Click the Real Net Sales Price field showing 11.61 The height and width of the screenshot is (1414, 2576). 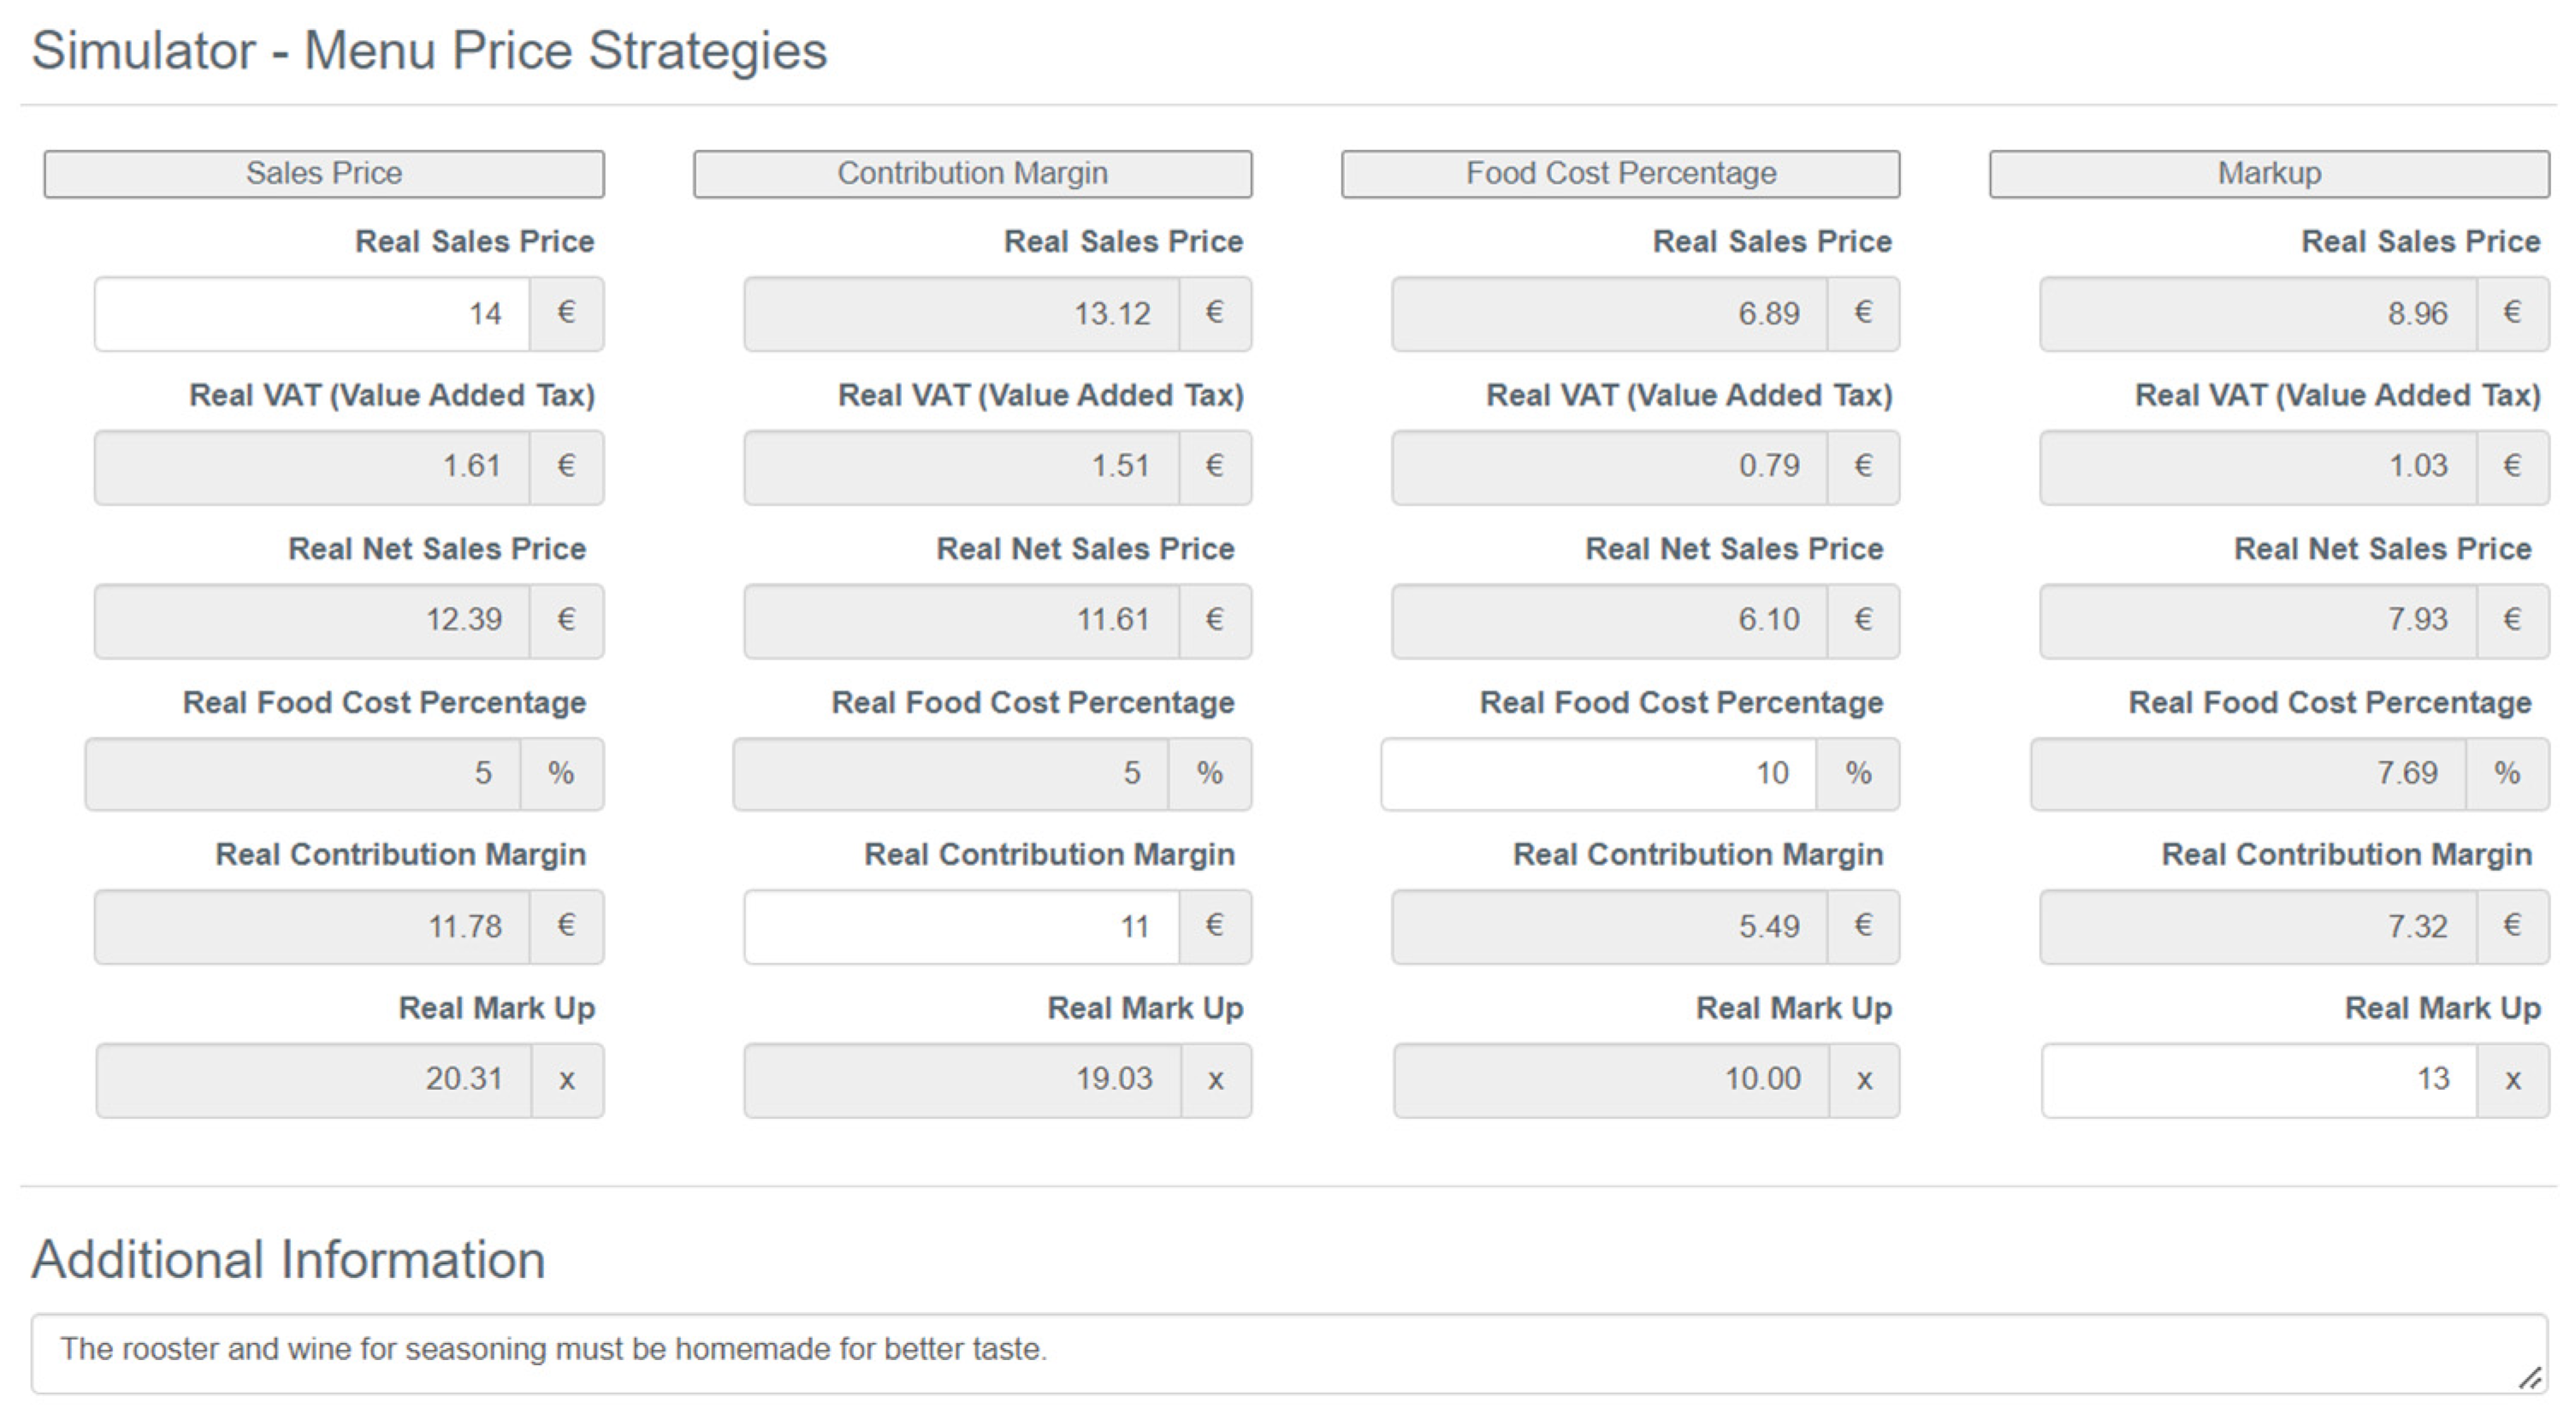click(x=961, y=621)
